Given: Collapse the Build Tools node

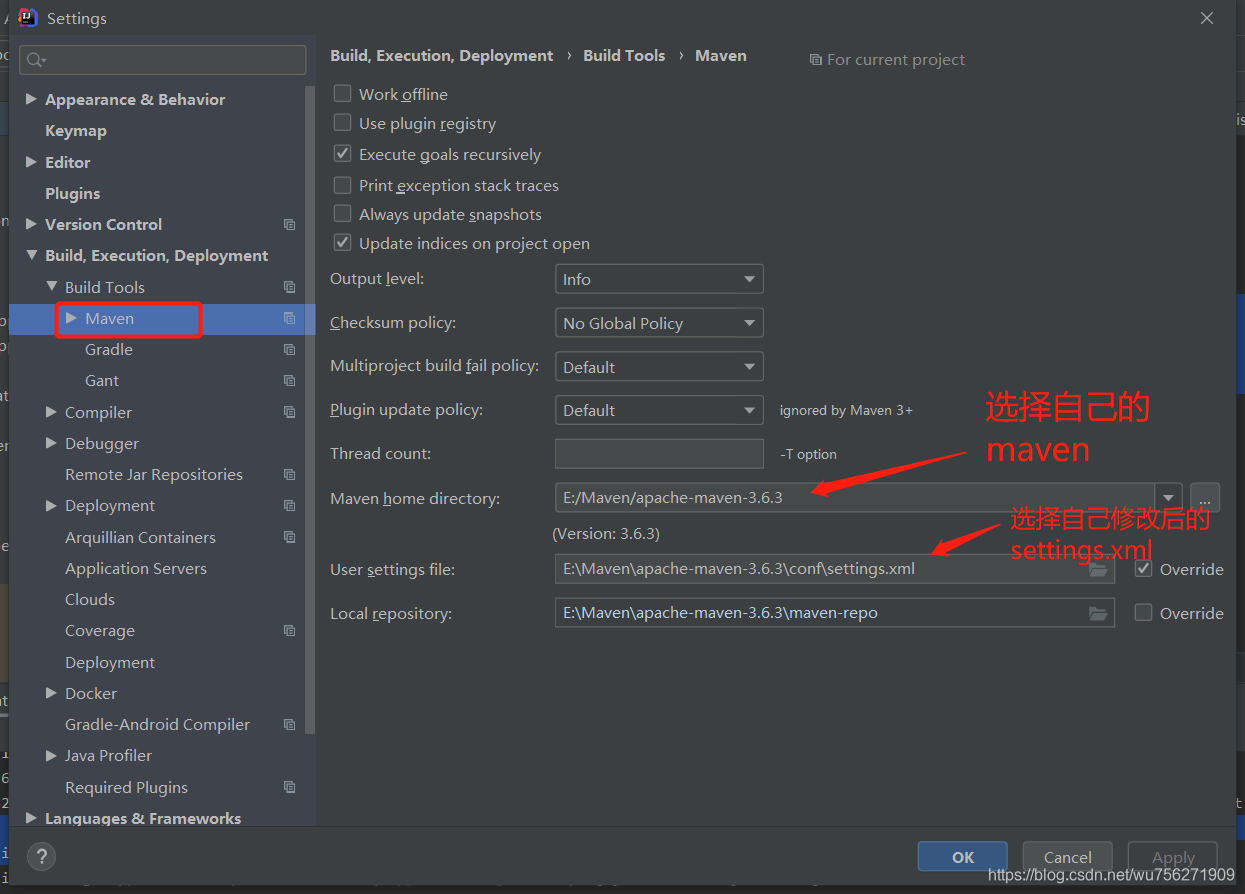Looking at the screenshot, I should point(51,287).
